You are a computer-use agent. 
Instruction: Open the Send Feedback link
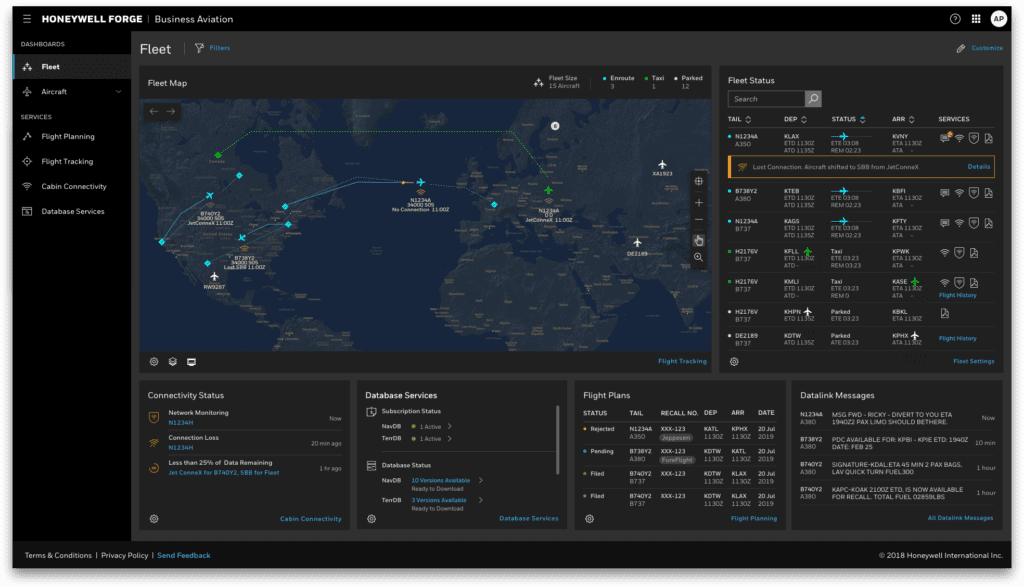(x=183, y=555)
